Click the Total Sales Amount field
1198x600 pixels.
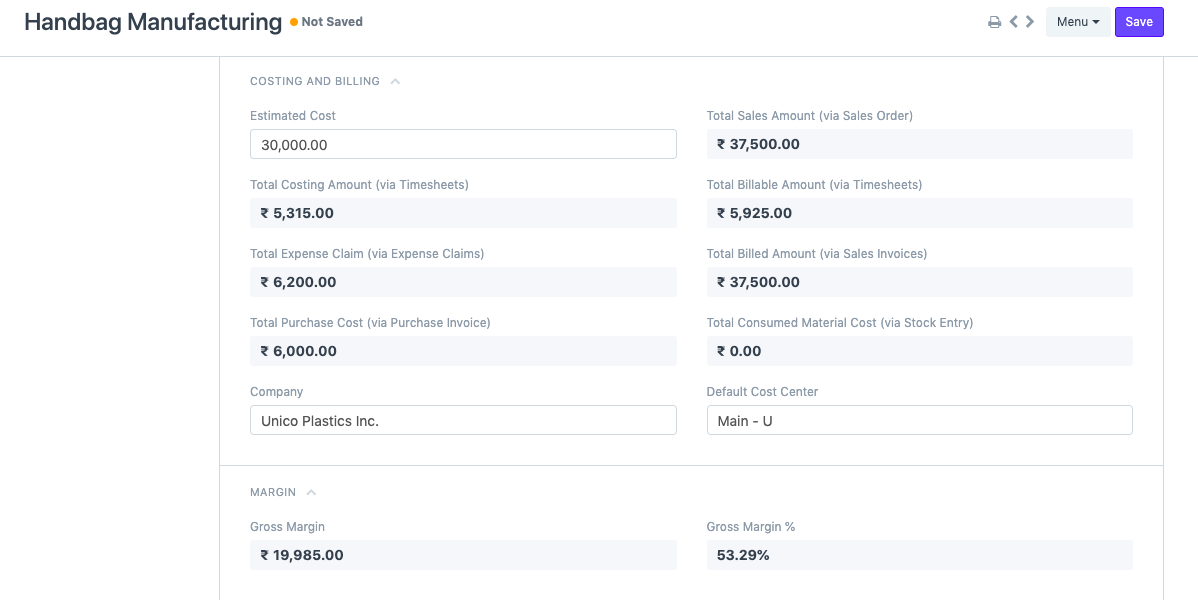point(919,144)
